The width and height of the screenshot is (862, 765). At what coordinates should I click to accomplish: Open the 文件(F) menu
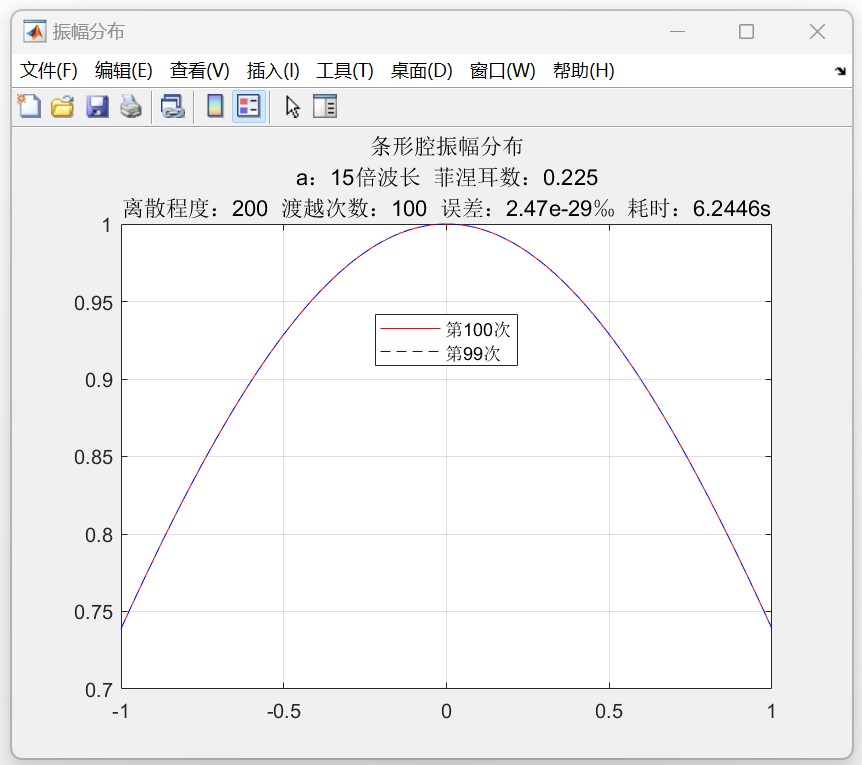pyautogui.click(x=49, y=70)
